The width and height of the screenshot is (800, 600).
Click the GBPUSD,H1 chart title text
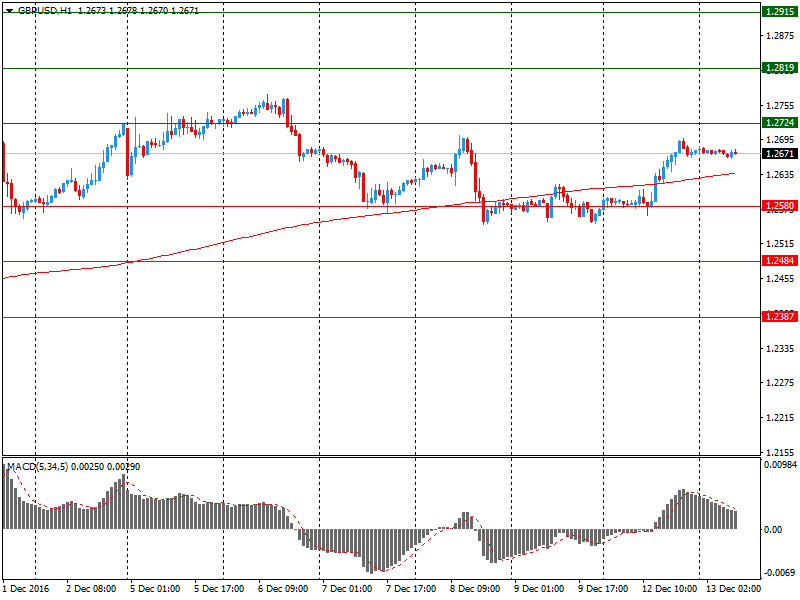coord(45,10)
